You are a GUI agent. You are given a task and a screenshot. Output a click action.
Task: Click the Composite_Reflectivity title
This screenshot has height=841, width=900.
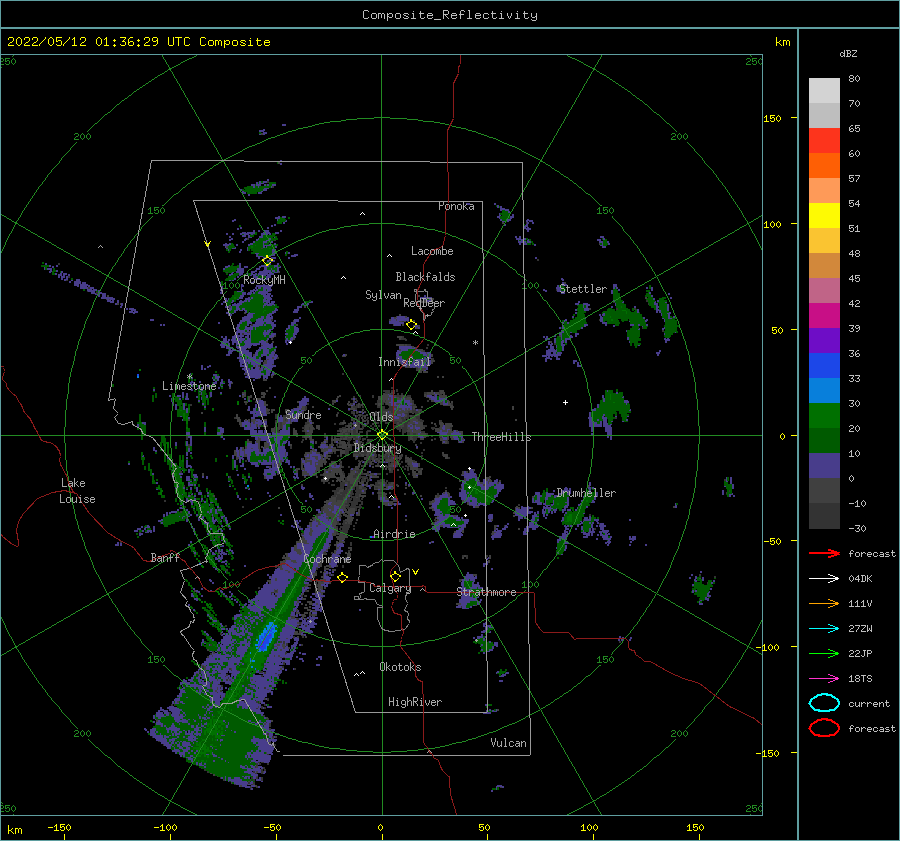450,15
